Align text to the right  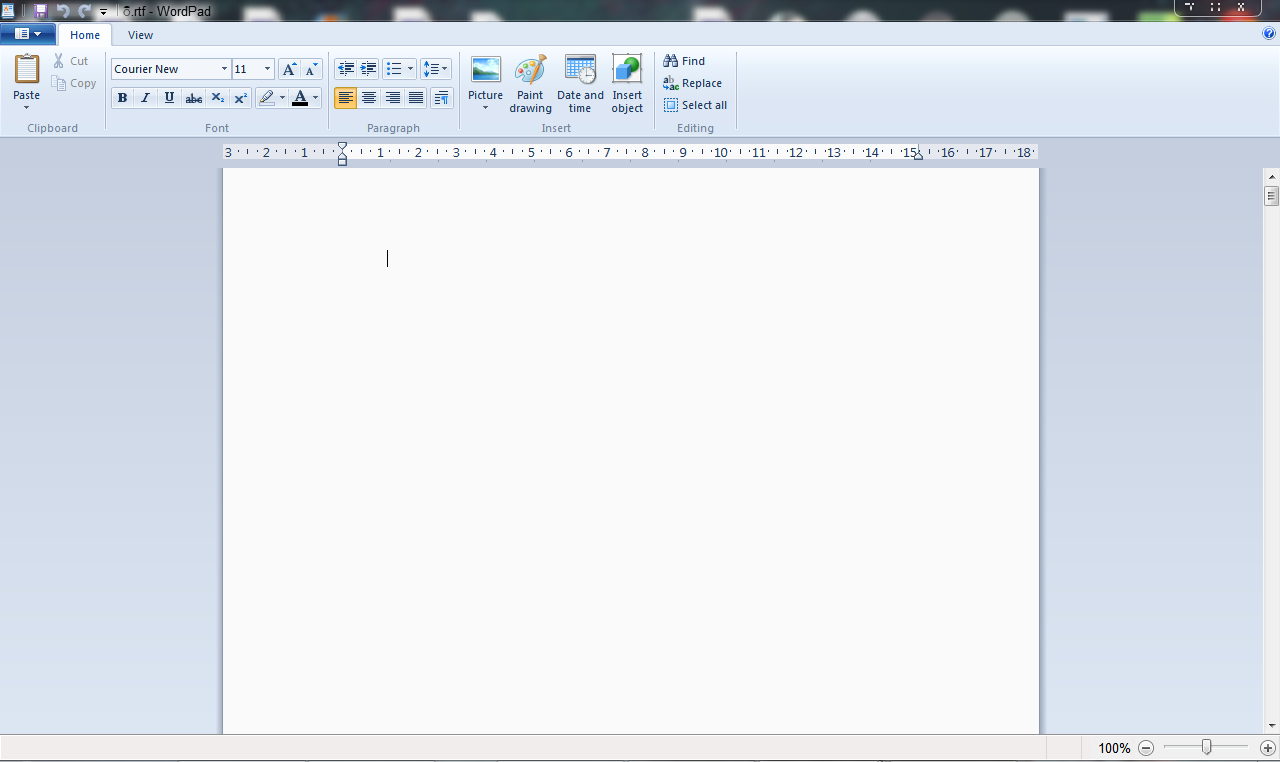[x=393, y=98]
